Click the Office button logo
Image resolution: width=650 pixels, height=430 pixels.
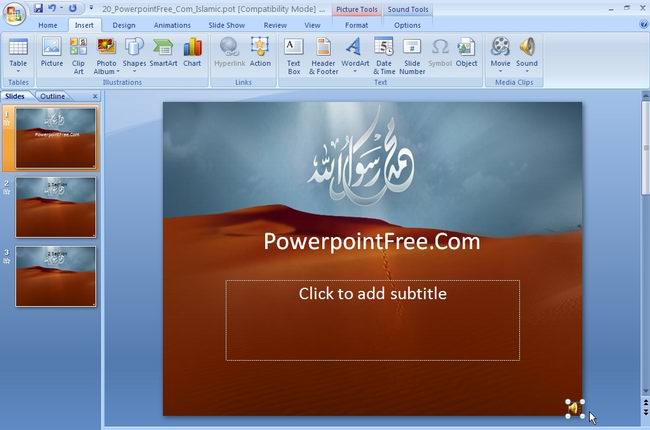(x=15, y=14)
